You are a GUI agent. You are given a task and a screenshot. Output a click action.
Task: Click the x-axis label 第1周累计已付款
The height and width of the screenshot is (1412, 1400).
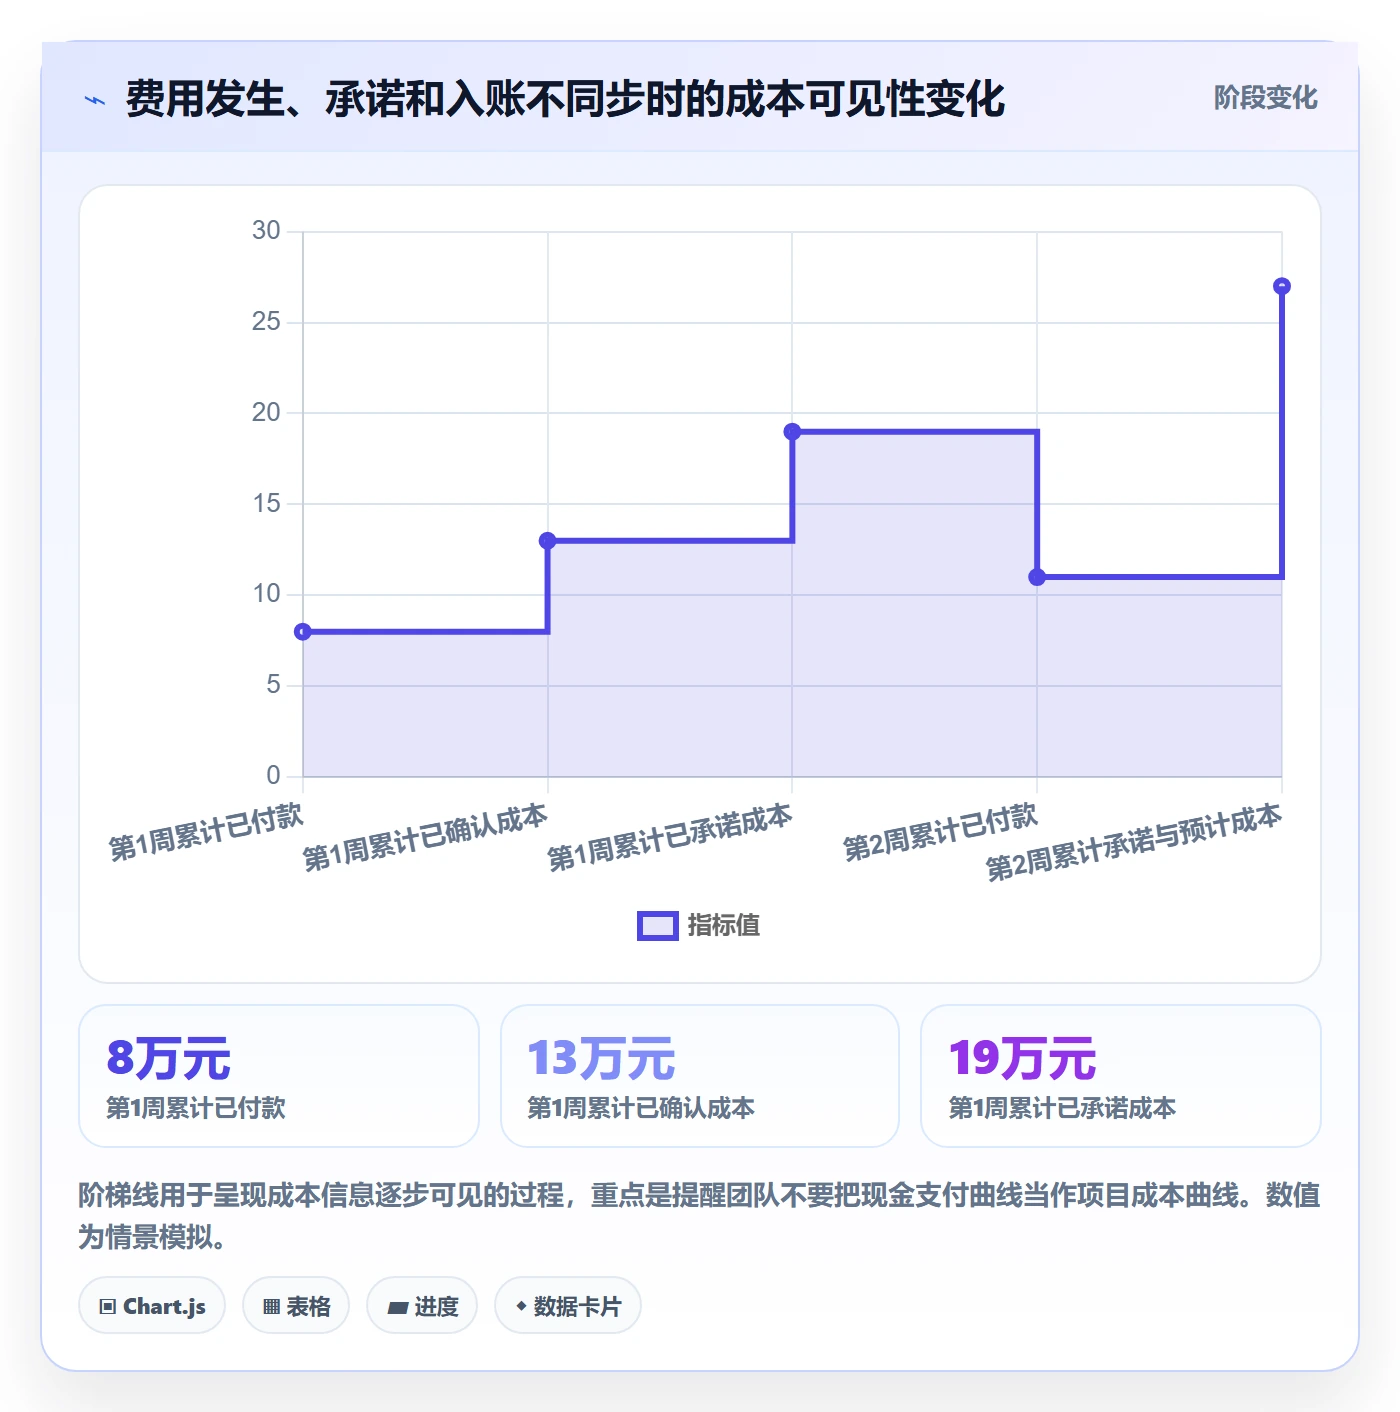[206, 832]
